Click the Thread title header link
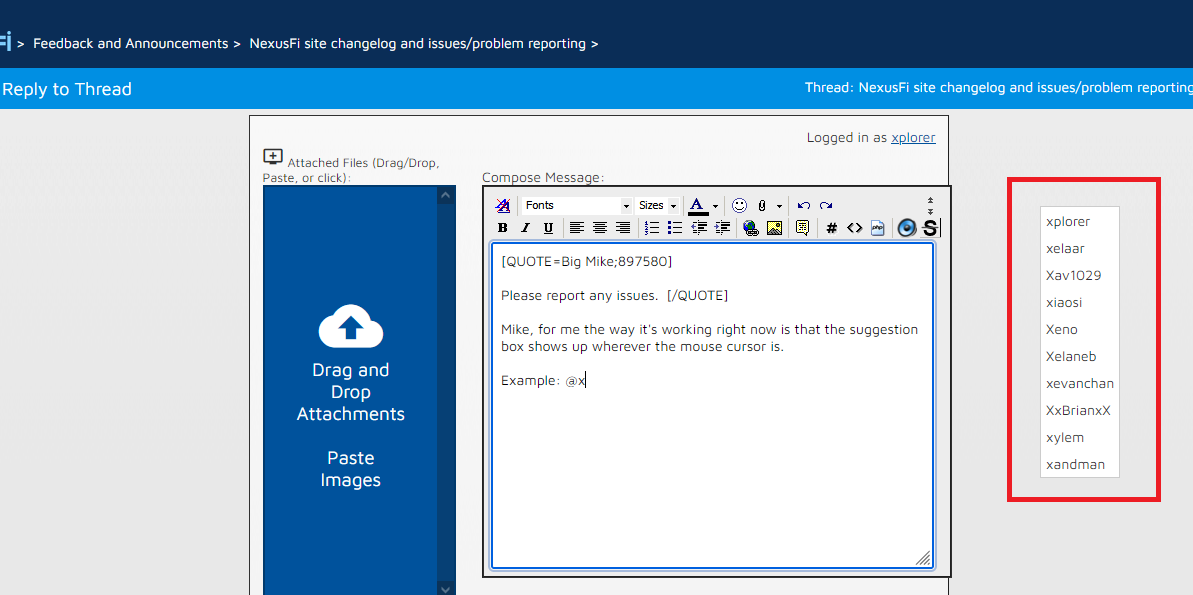 [x=999, y=88]
